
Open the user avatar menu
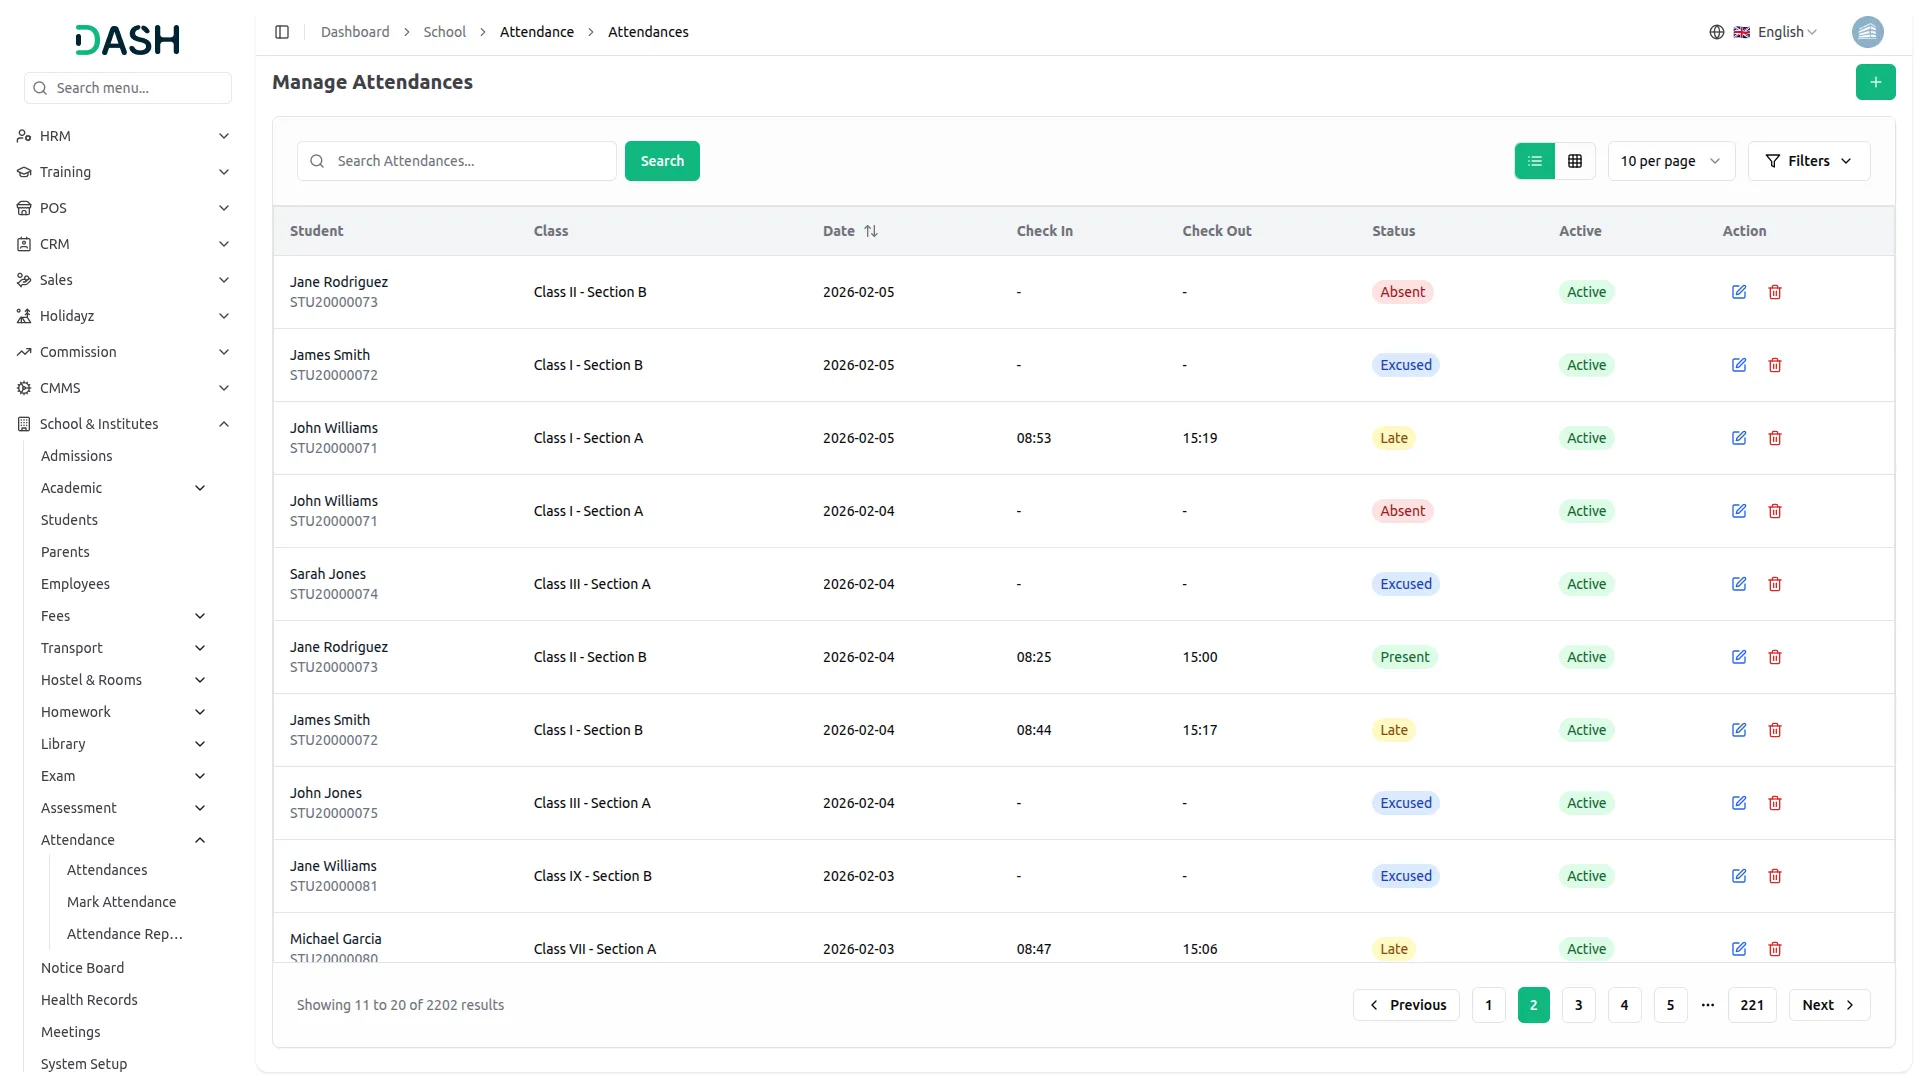click(1867, 32)
